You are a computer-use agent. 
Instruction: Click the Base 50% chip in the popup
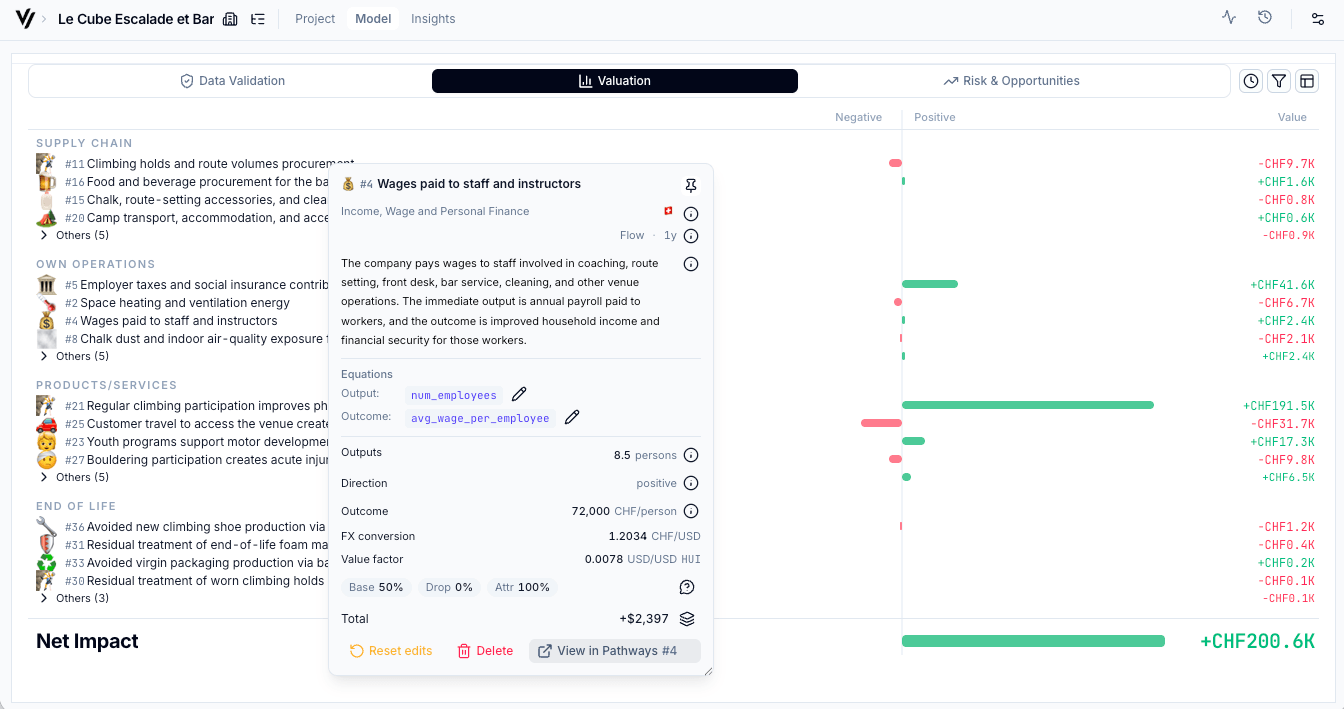pos(376,587)
